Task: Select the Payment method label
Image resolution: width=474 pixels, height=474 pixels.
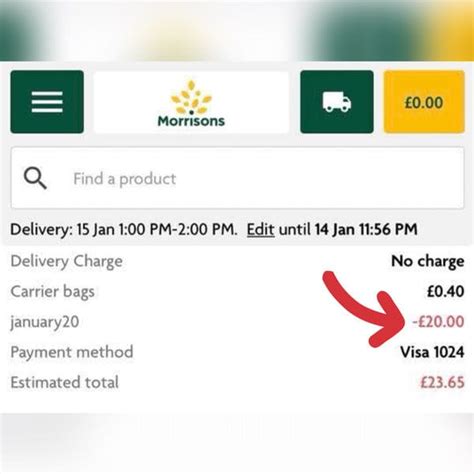Action: click(72, 352)
